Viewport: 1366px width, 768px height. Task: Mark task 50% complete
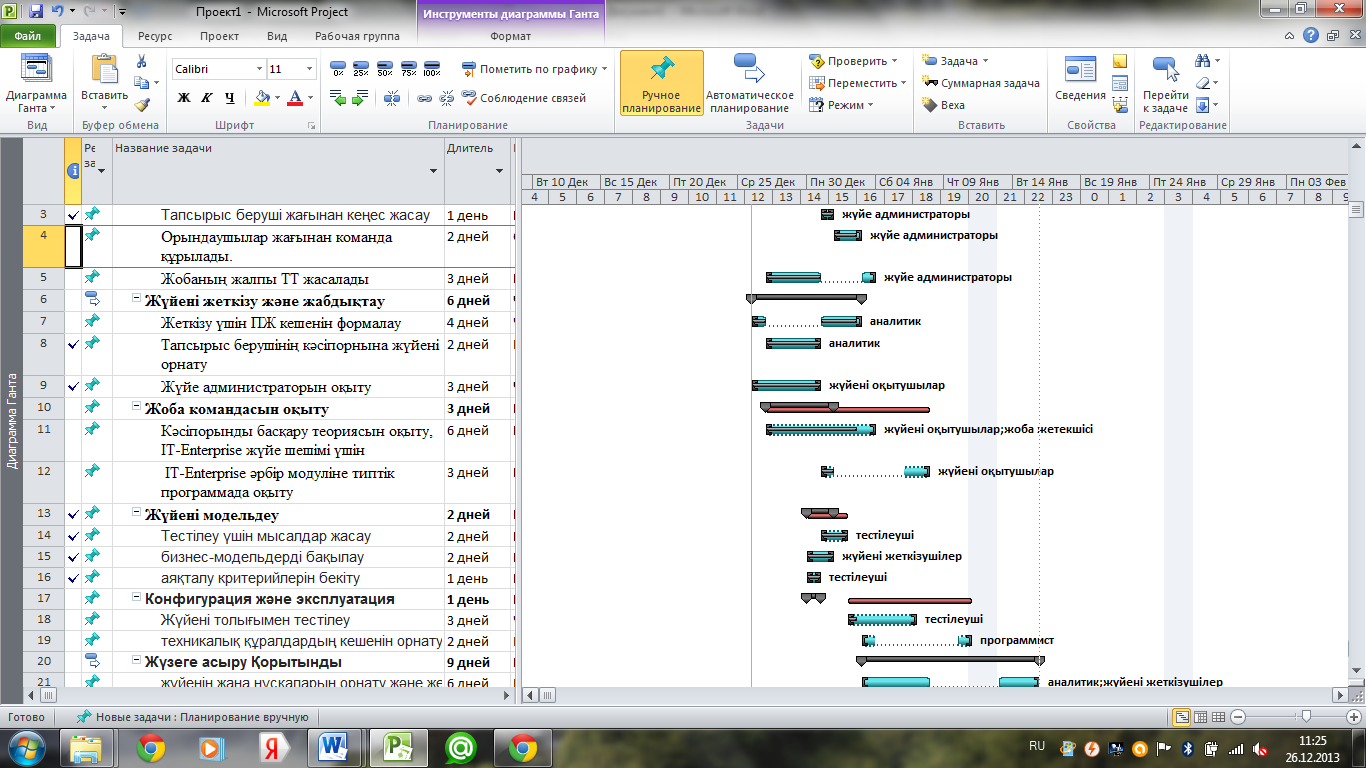(384, 69)
